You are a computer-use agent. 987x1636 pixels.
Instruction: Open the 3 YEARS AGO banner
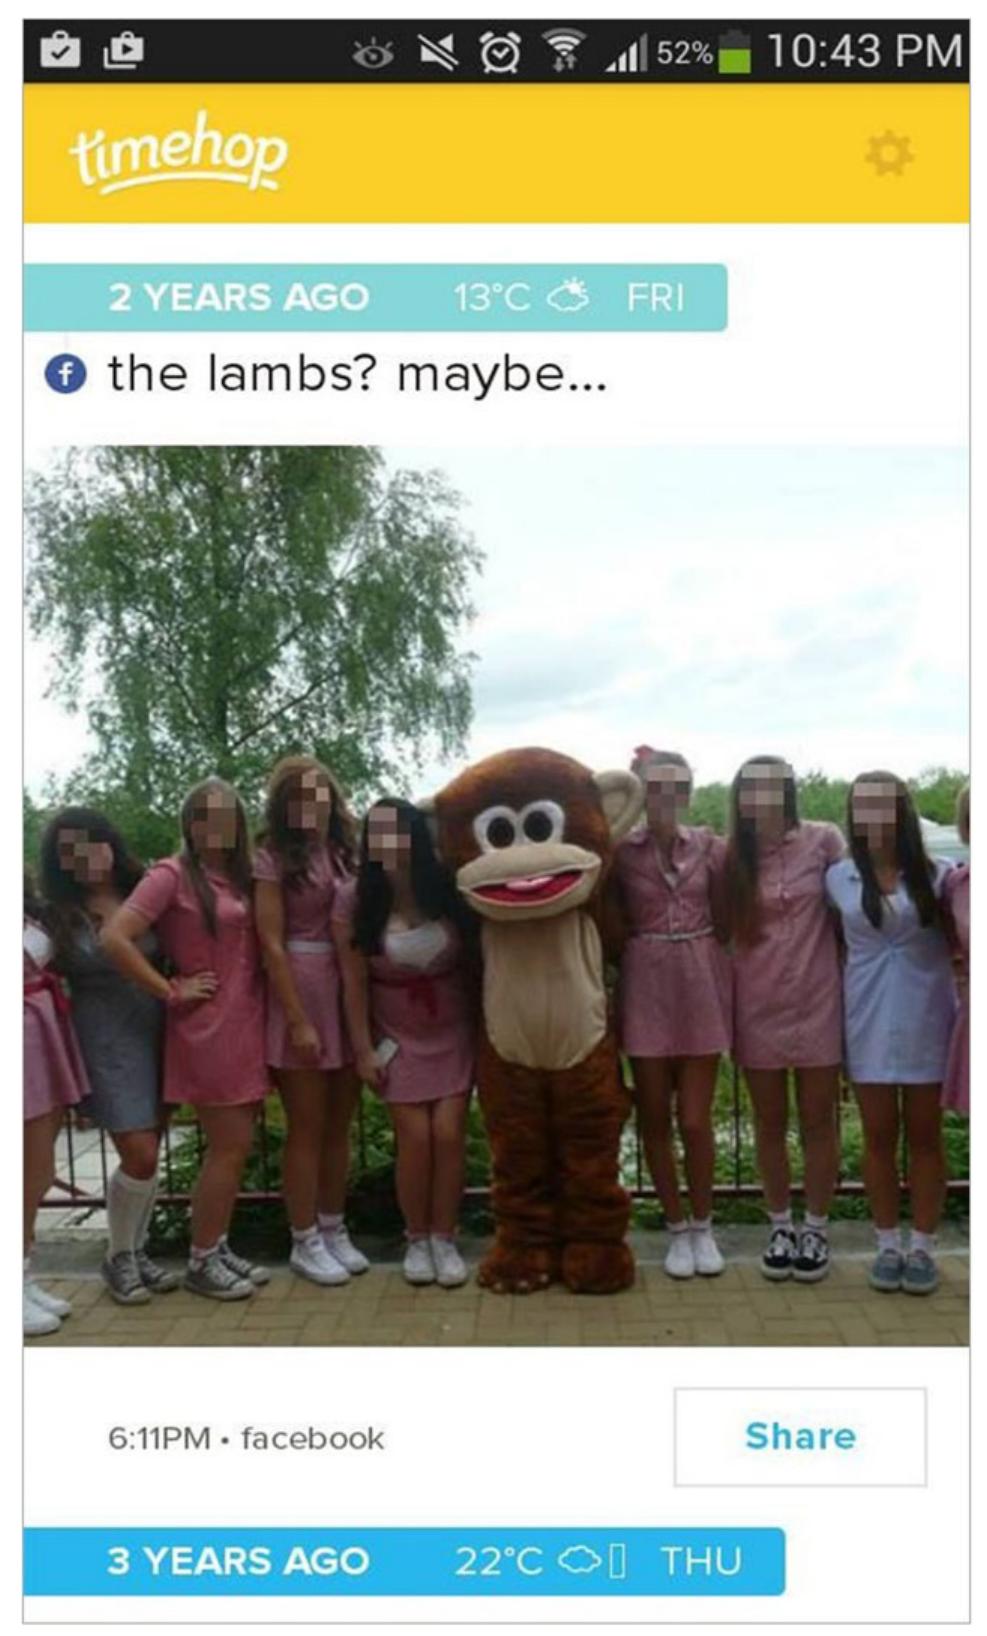(x=404, y=1561)
